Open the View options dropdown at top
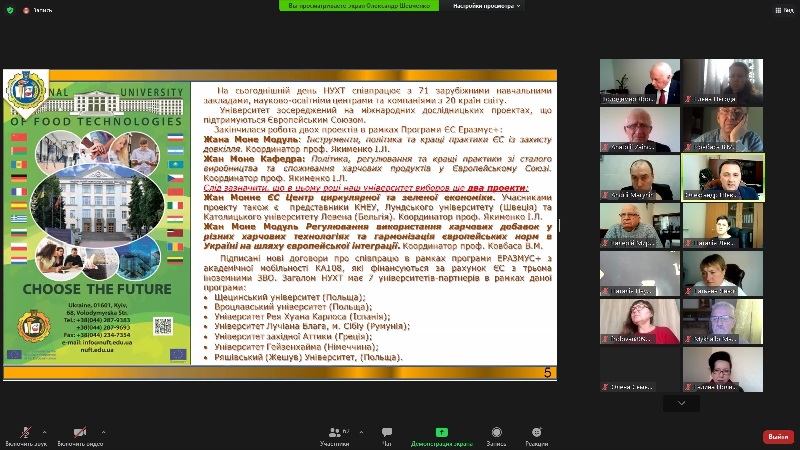The height and width of the screenshot is (450, 800). [486, 6]
